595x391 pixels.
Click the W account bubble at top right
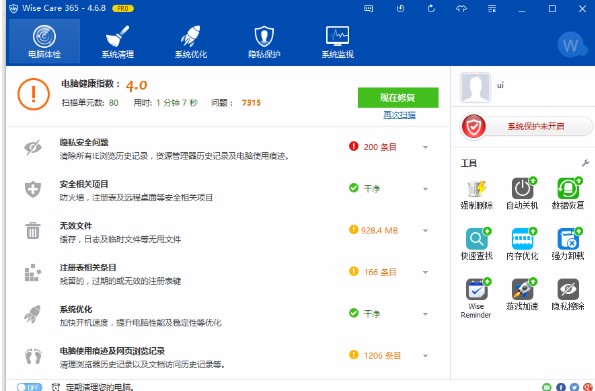tap(572, 45)
